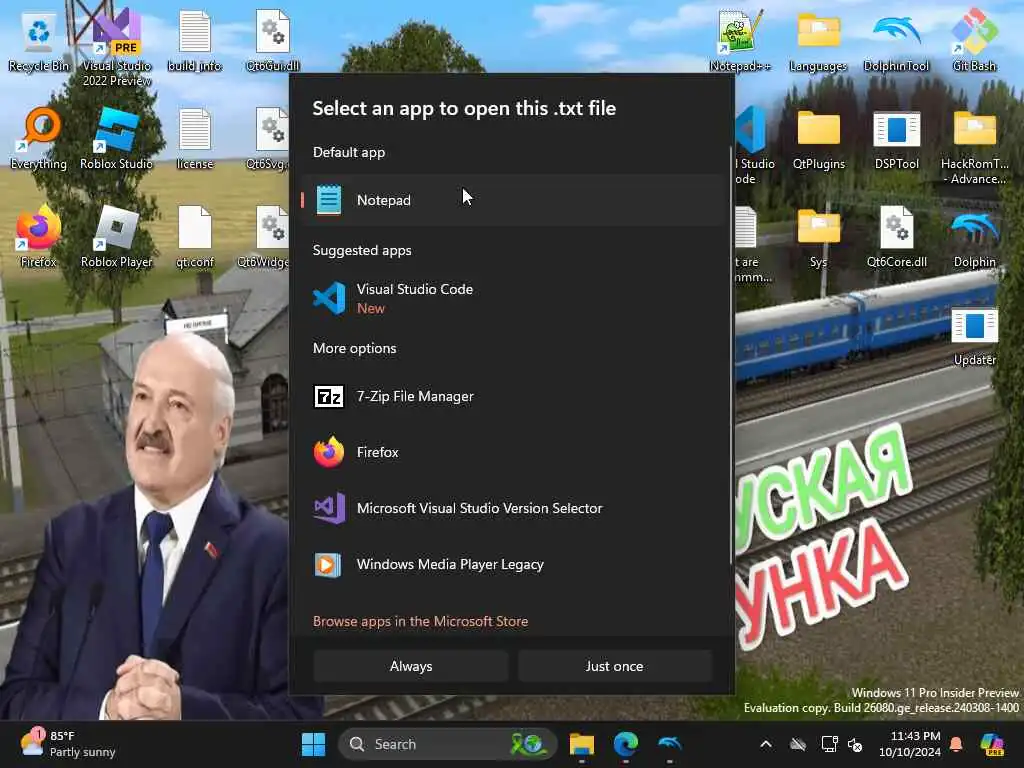The width and height of the screenshot is (1024, 768).
Task: Click the Always button
Action: [411, 666]
